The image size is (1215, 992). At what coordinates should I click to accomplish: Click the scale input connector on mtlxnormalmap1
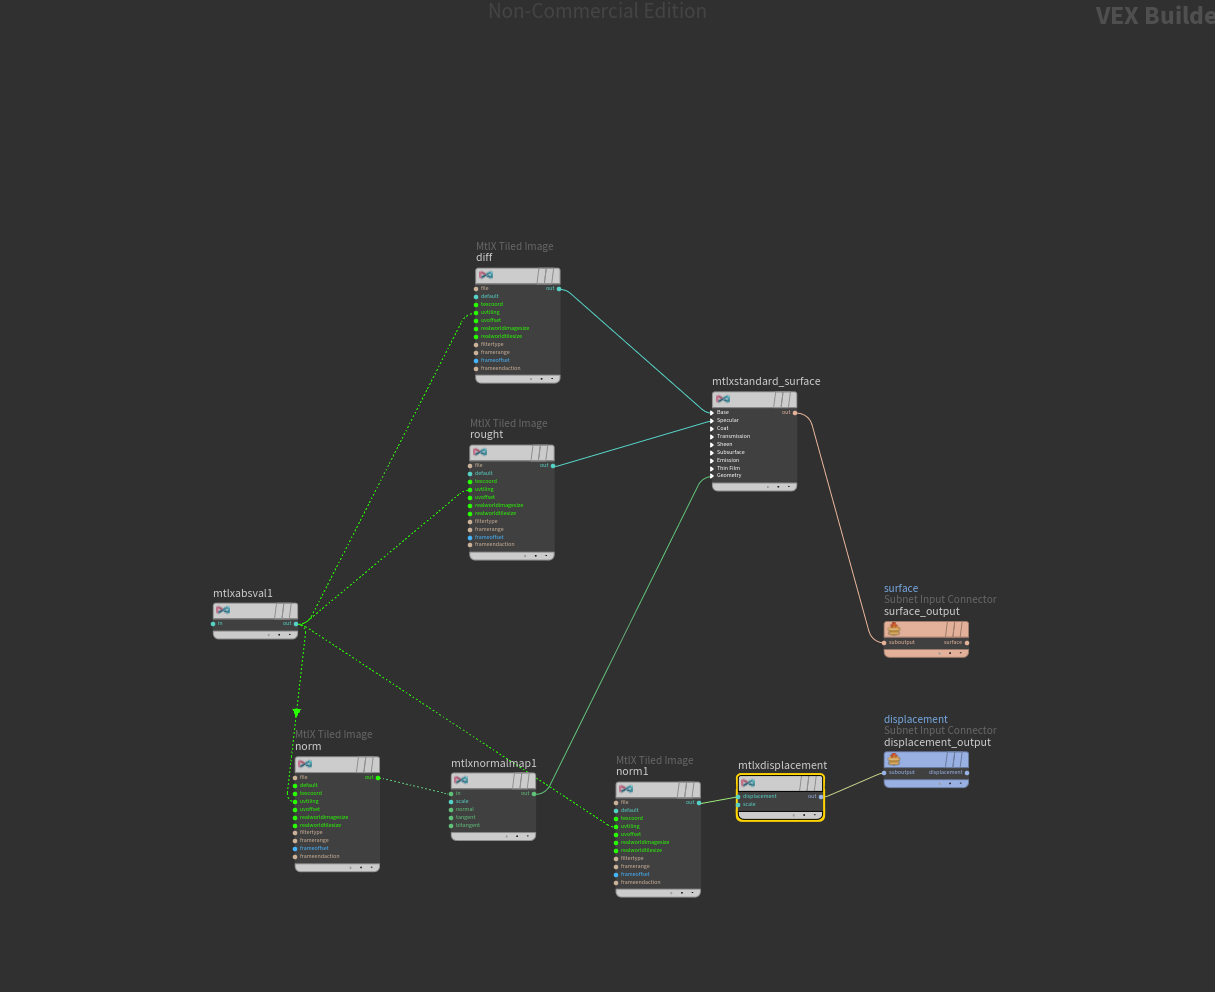point(452,801)
